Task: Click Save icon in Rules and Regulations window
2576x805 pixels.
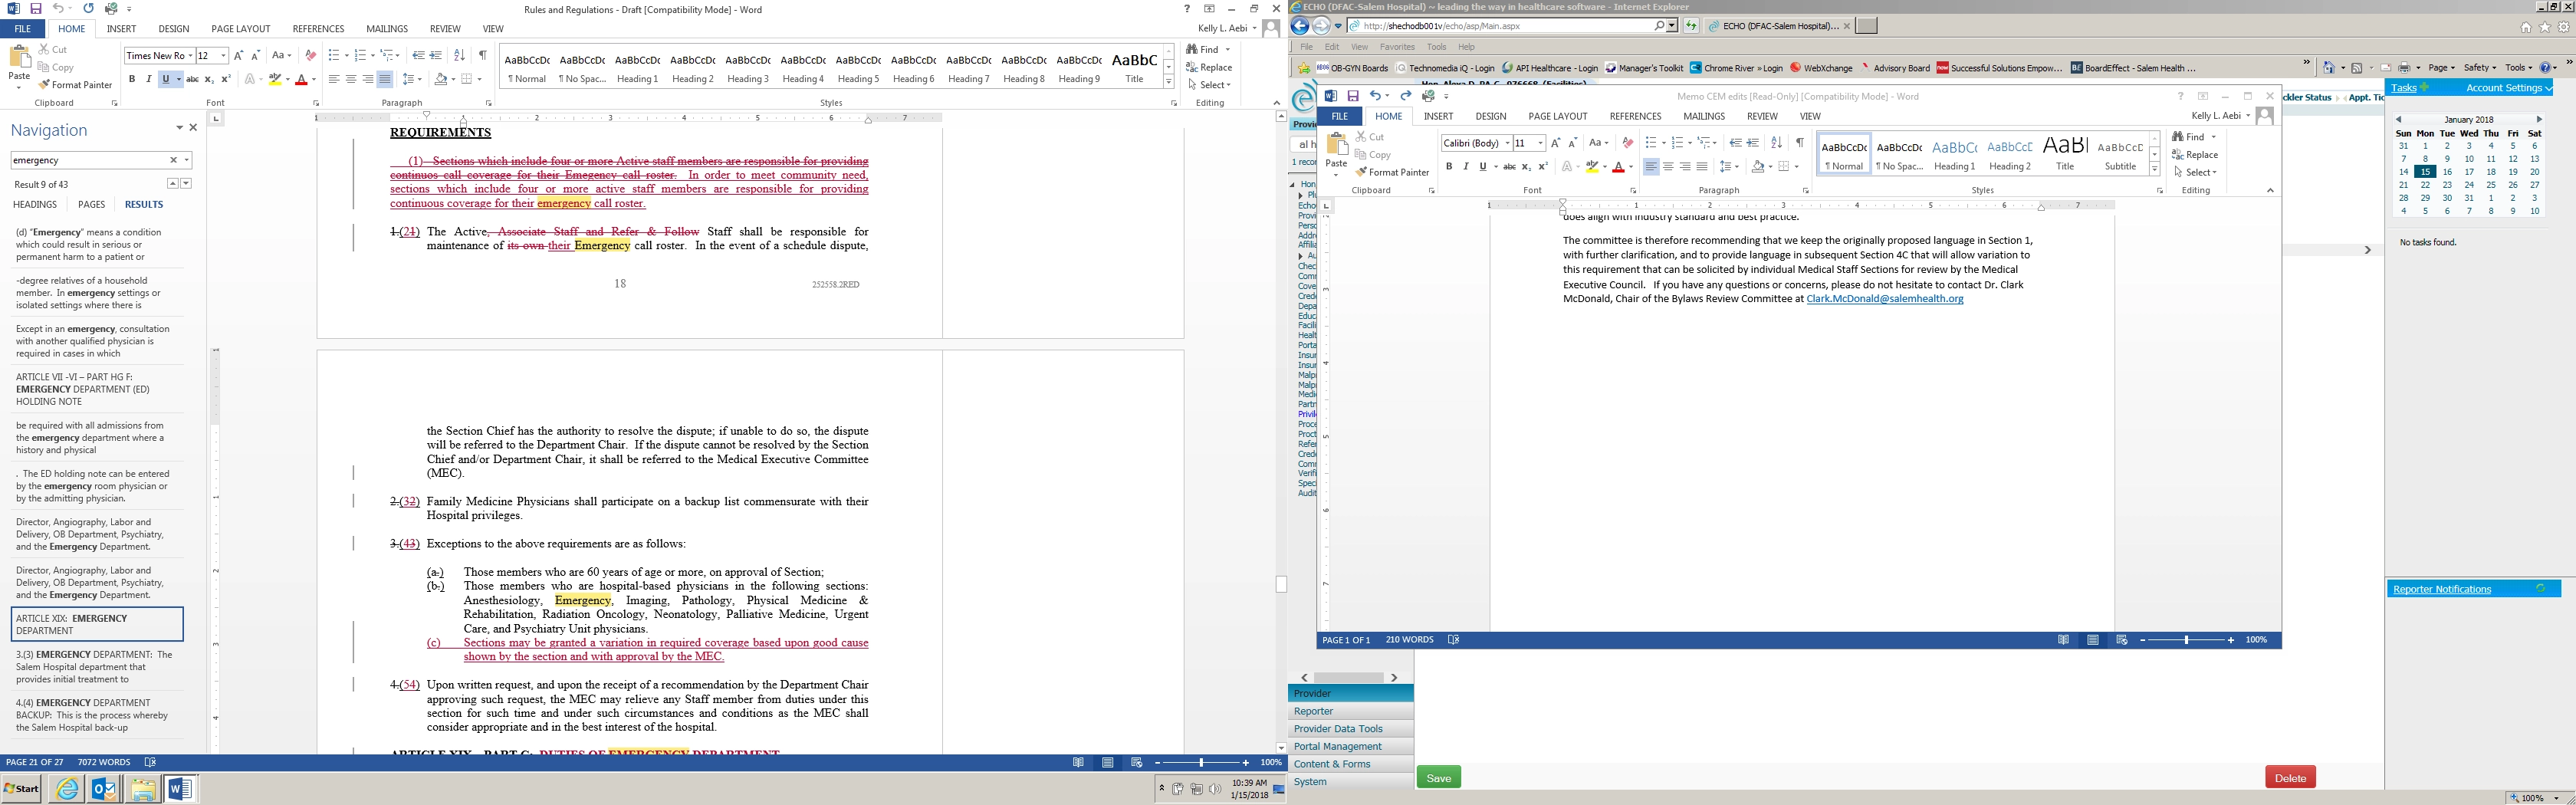Action: click(x=35, y=9)
